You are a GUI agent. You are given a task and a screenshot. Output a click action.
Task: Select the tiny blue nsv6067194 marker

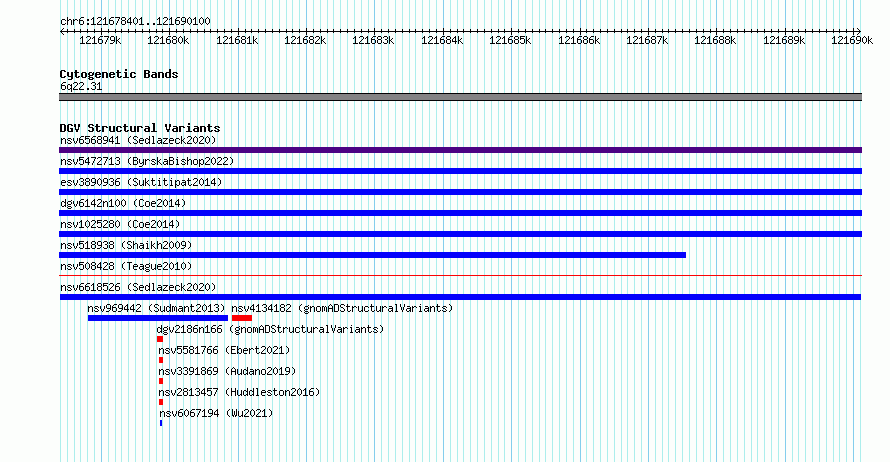tap(161, 423)
